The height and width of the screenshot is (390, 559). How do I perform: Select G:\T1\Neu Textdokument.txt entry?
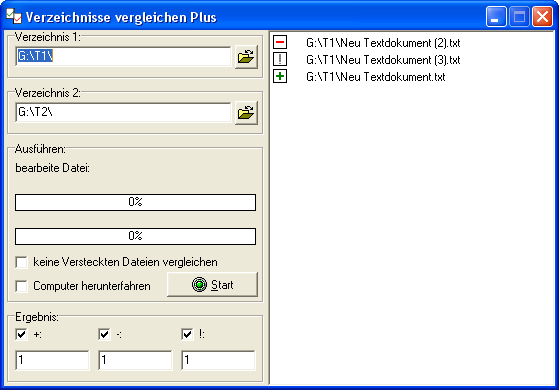point(375,77)
